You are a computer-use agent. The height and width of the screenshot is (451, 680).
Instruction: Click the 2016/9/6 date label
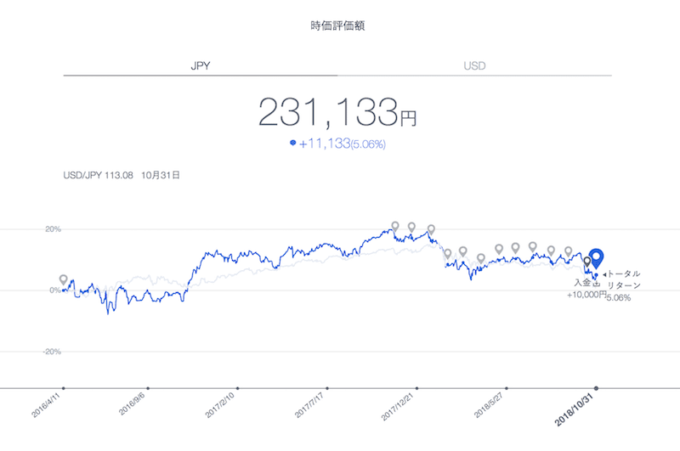tap(132, 404)
